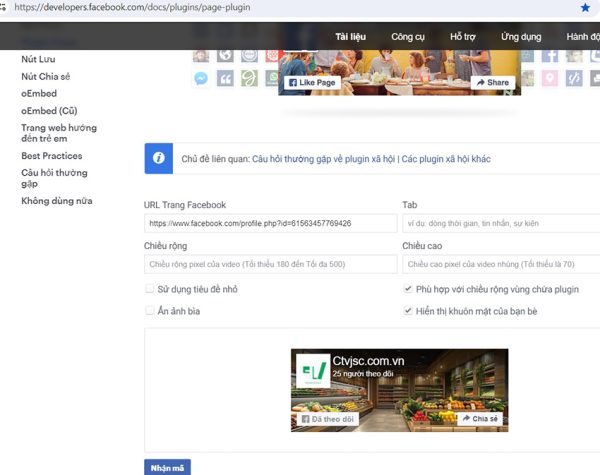Screen dimensions: 600x475
Task: Open Trang web hướng đến trẻ em
Action: [59, 133]
